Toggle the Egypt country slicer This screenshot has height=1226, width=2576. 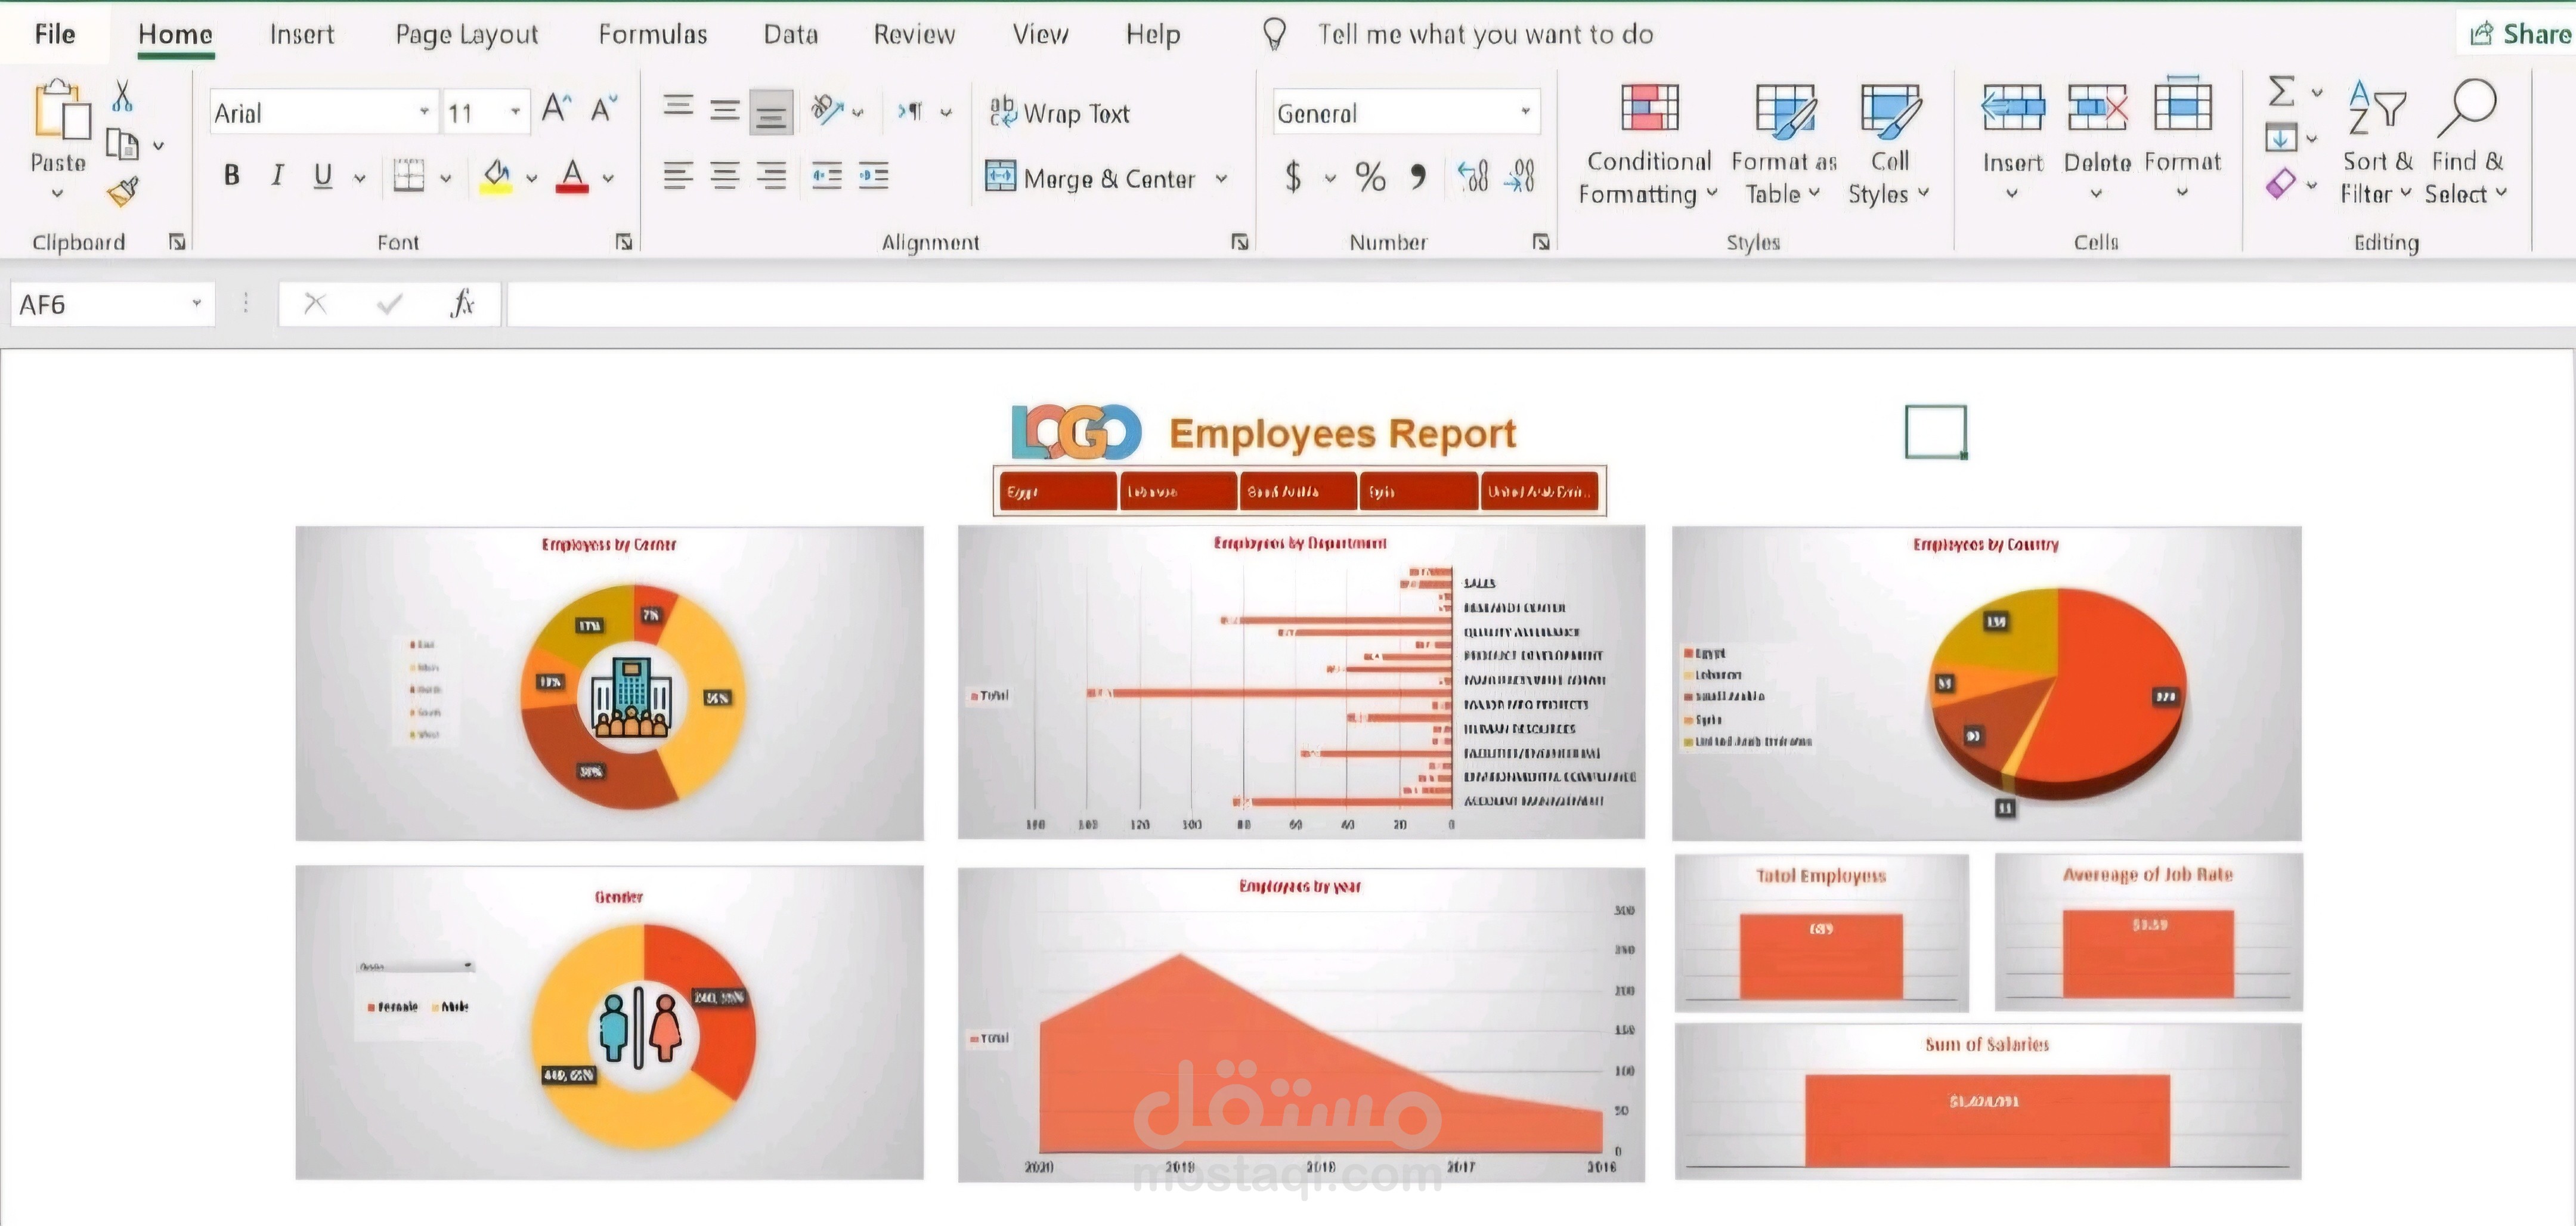[x=1058, y=491]
